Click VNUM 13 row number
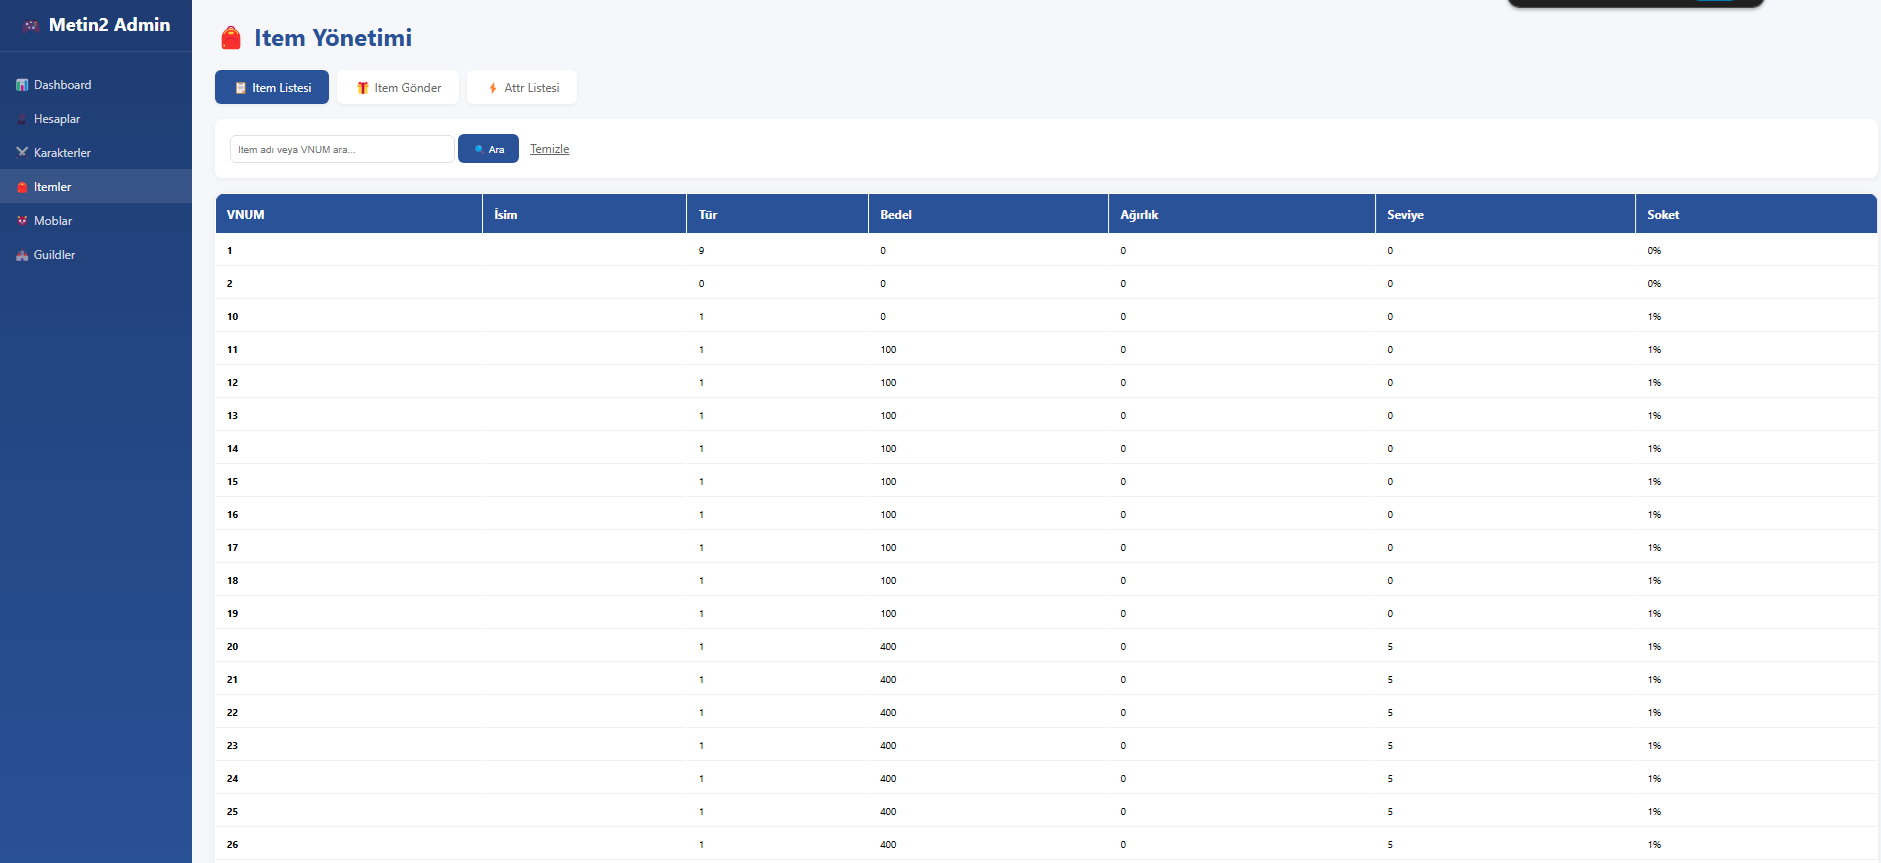The width and height of the screenshot is (1881, 863). click(233, 416)
